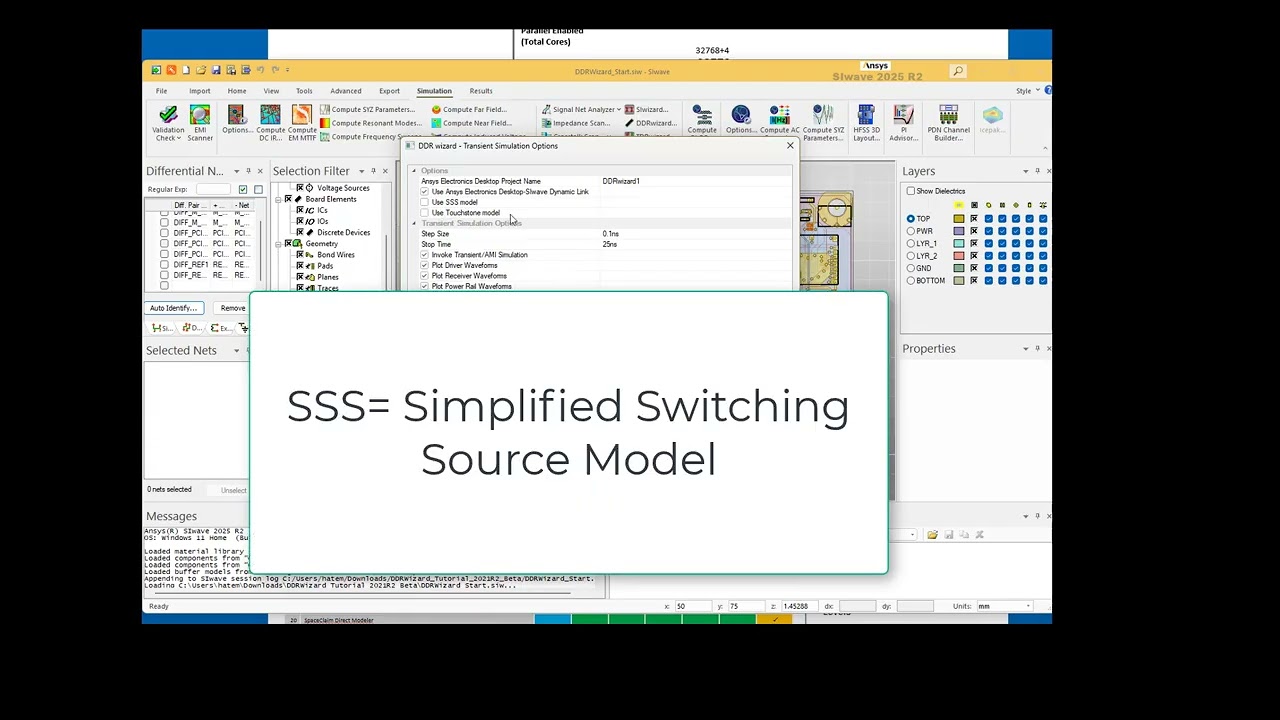Viewport: 1280px width, 720px height.
Task: Switch to the Advanced tab
Action: pos(346,91)
